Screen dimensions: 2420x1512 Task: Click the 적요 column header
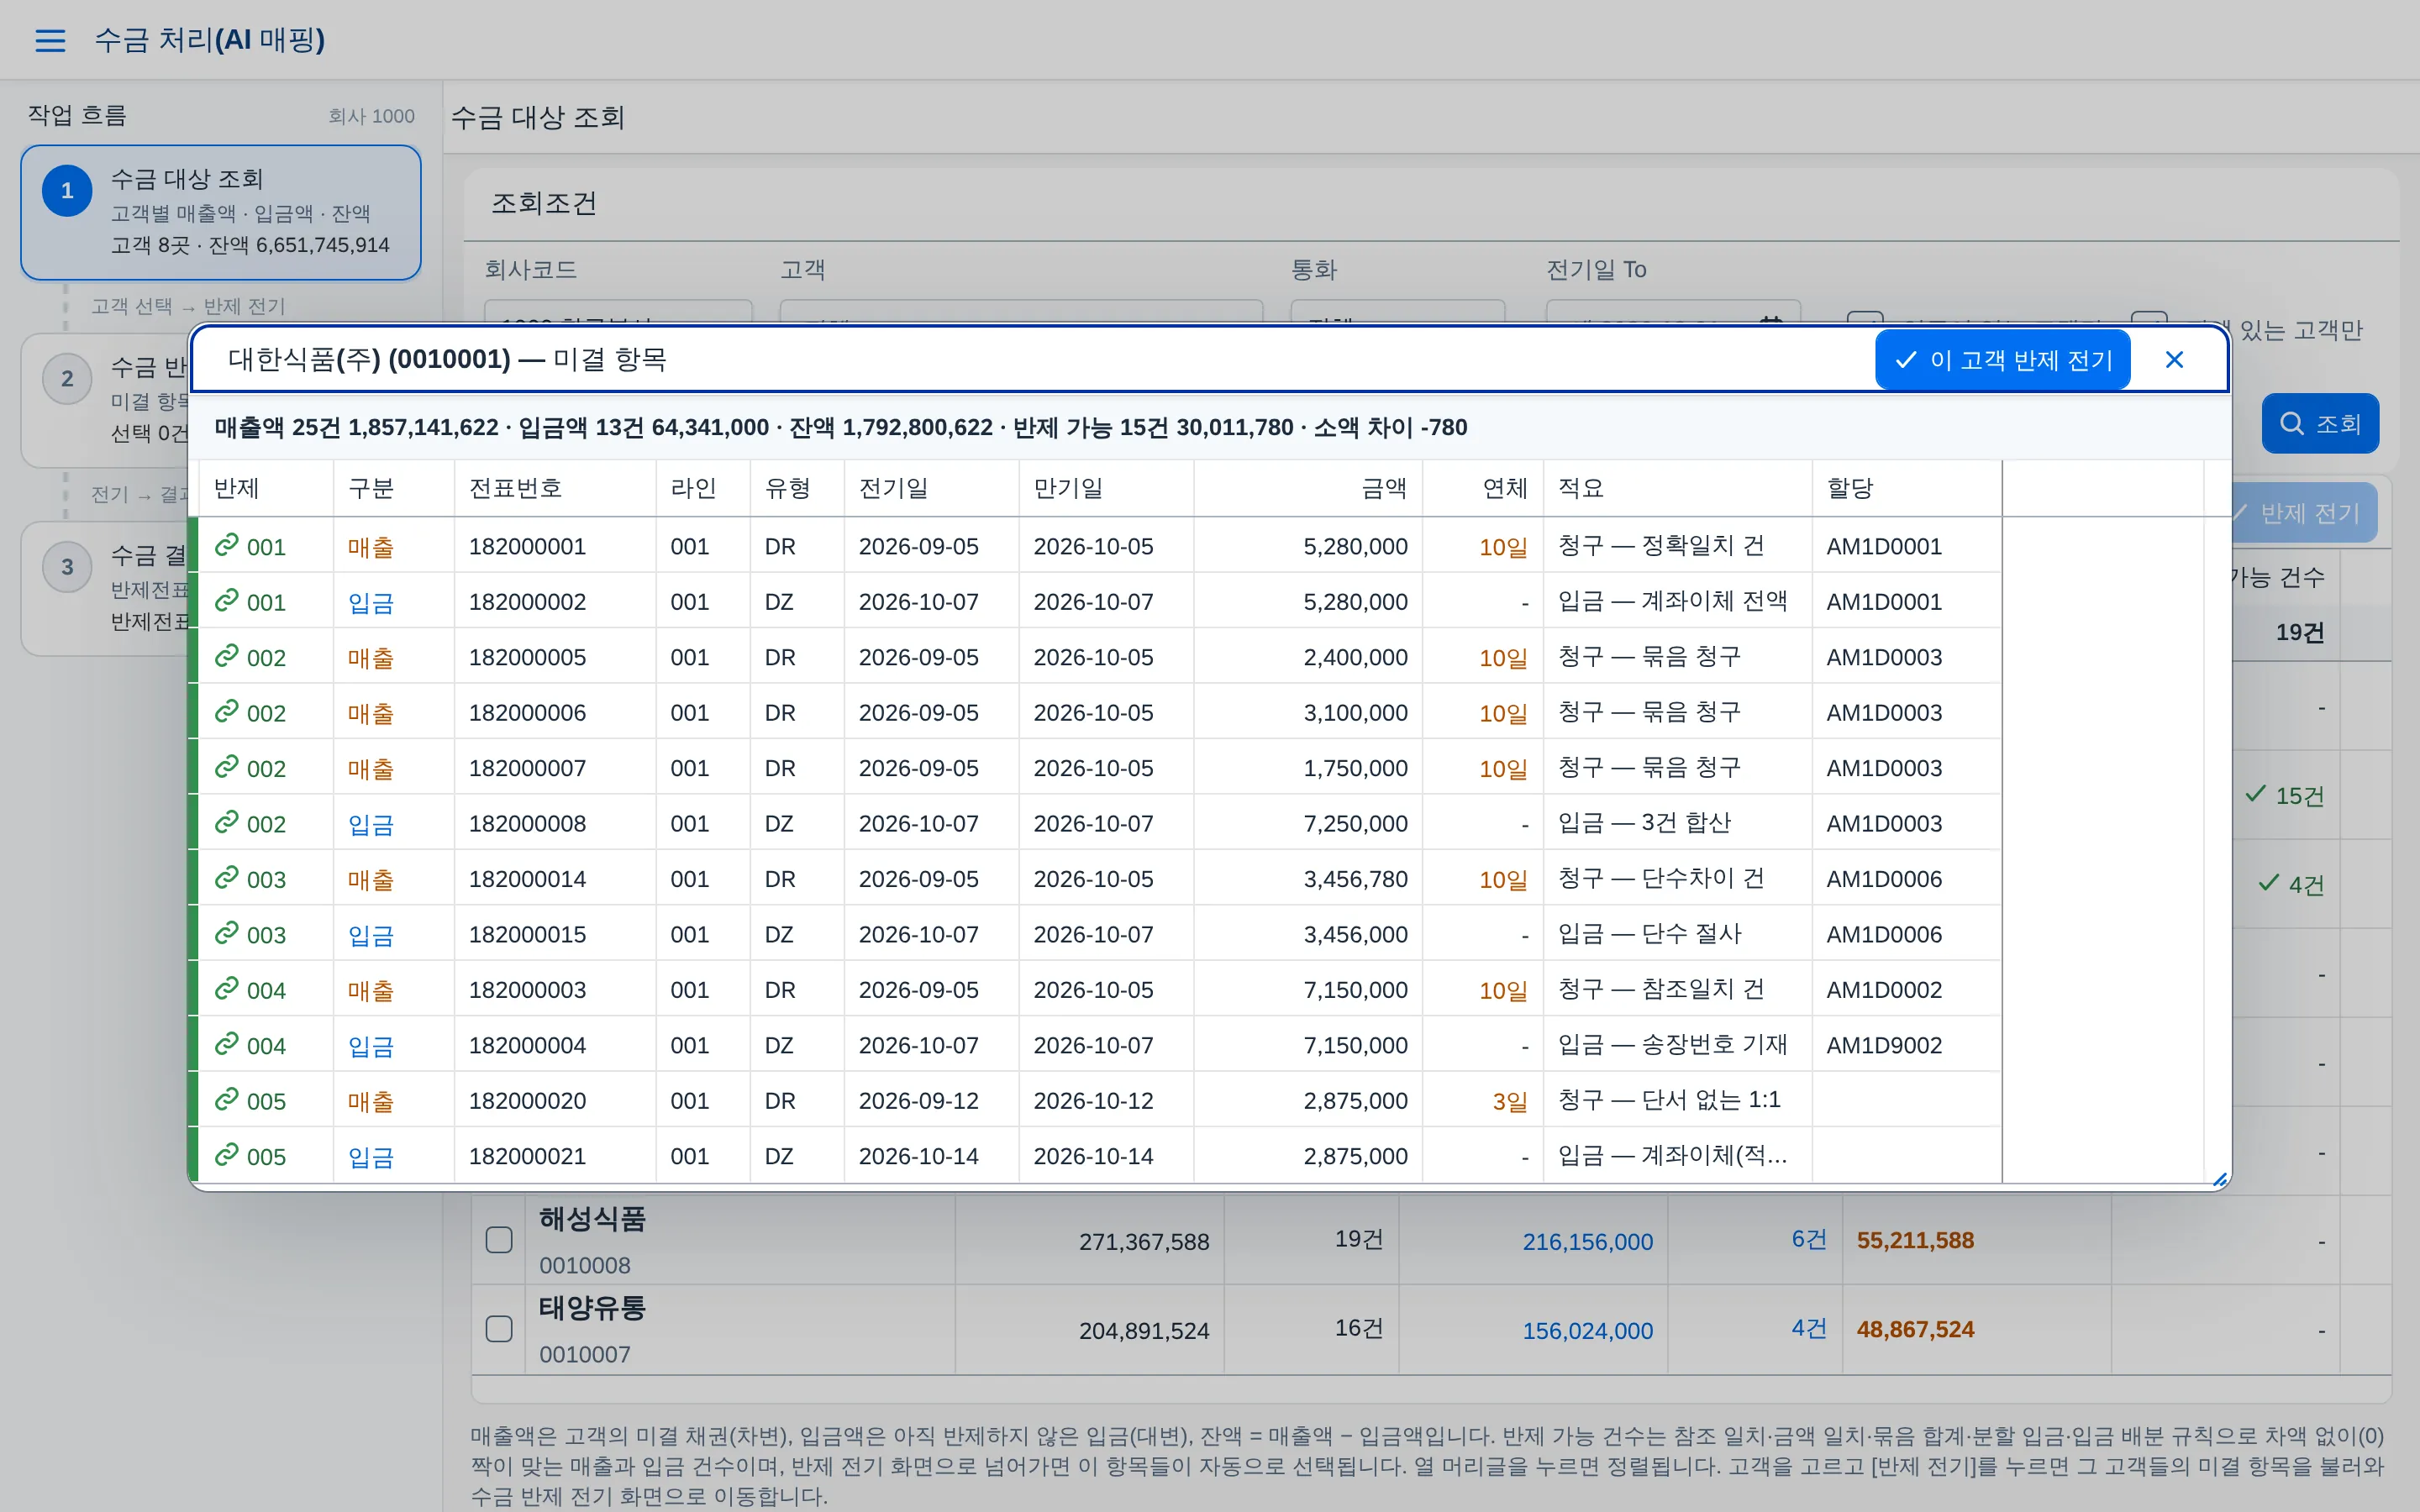[1677, 488]
